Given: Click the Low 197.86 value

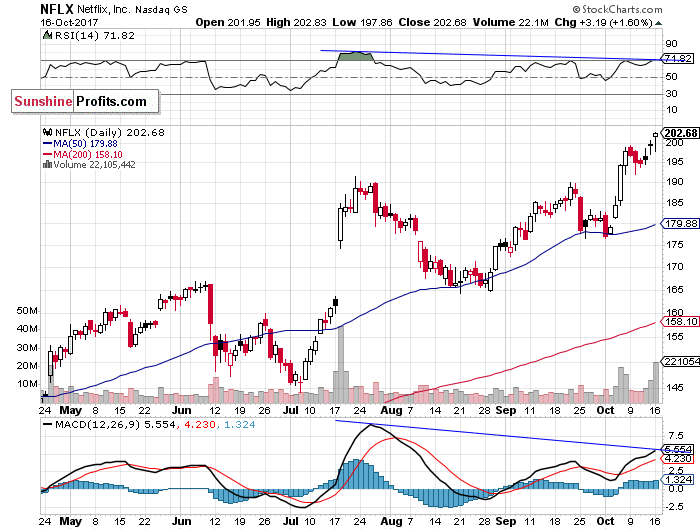Looking at the screenshot, I should 362,22.
